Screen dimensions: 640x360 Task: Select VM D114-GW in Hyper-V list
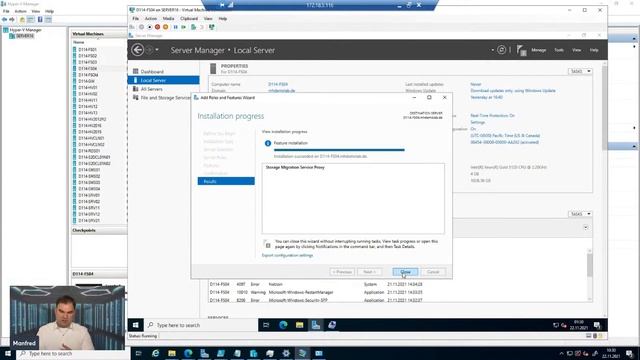coord(86,81)
